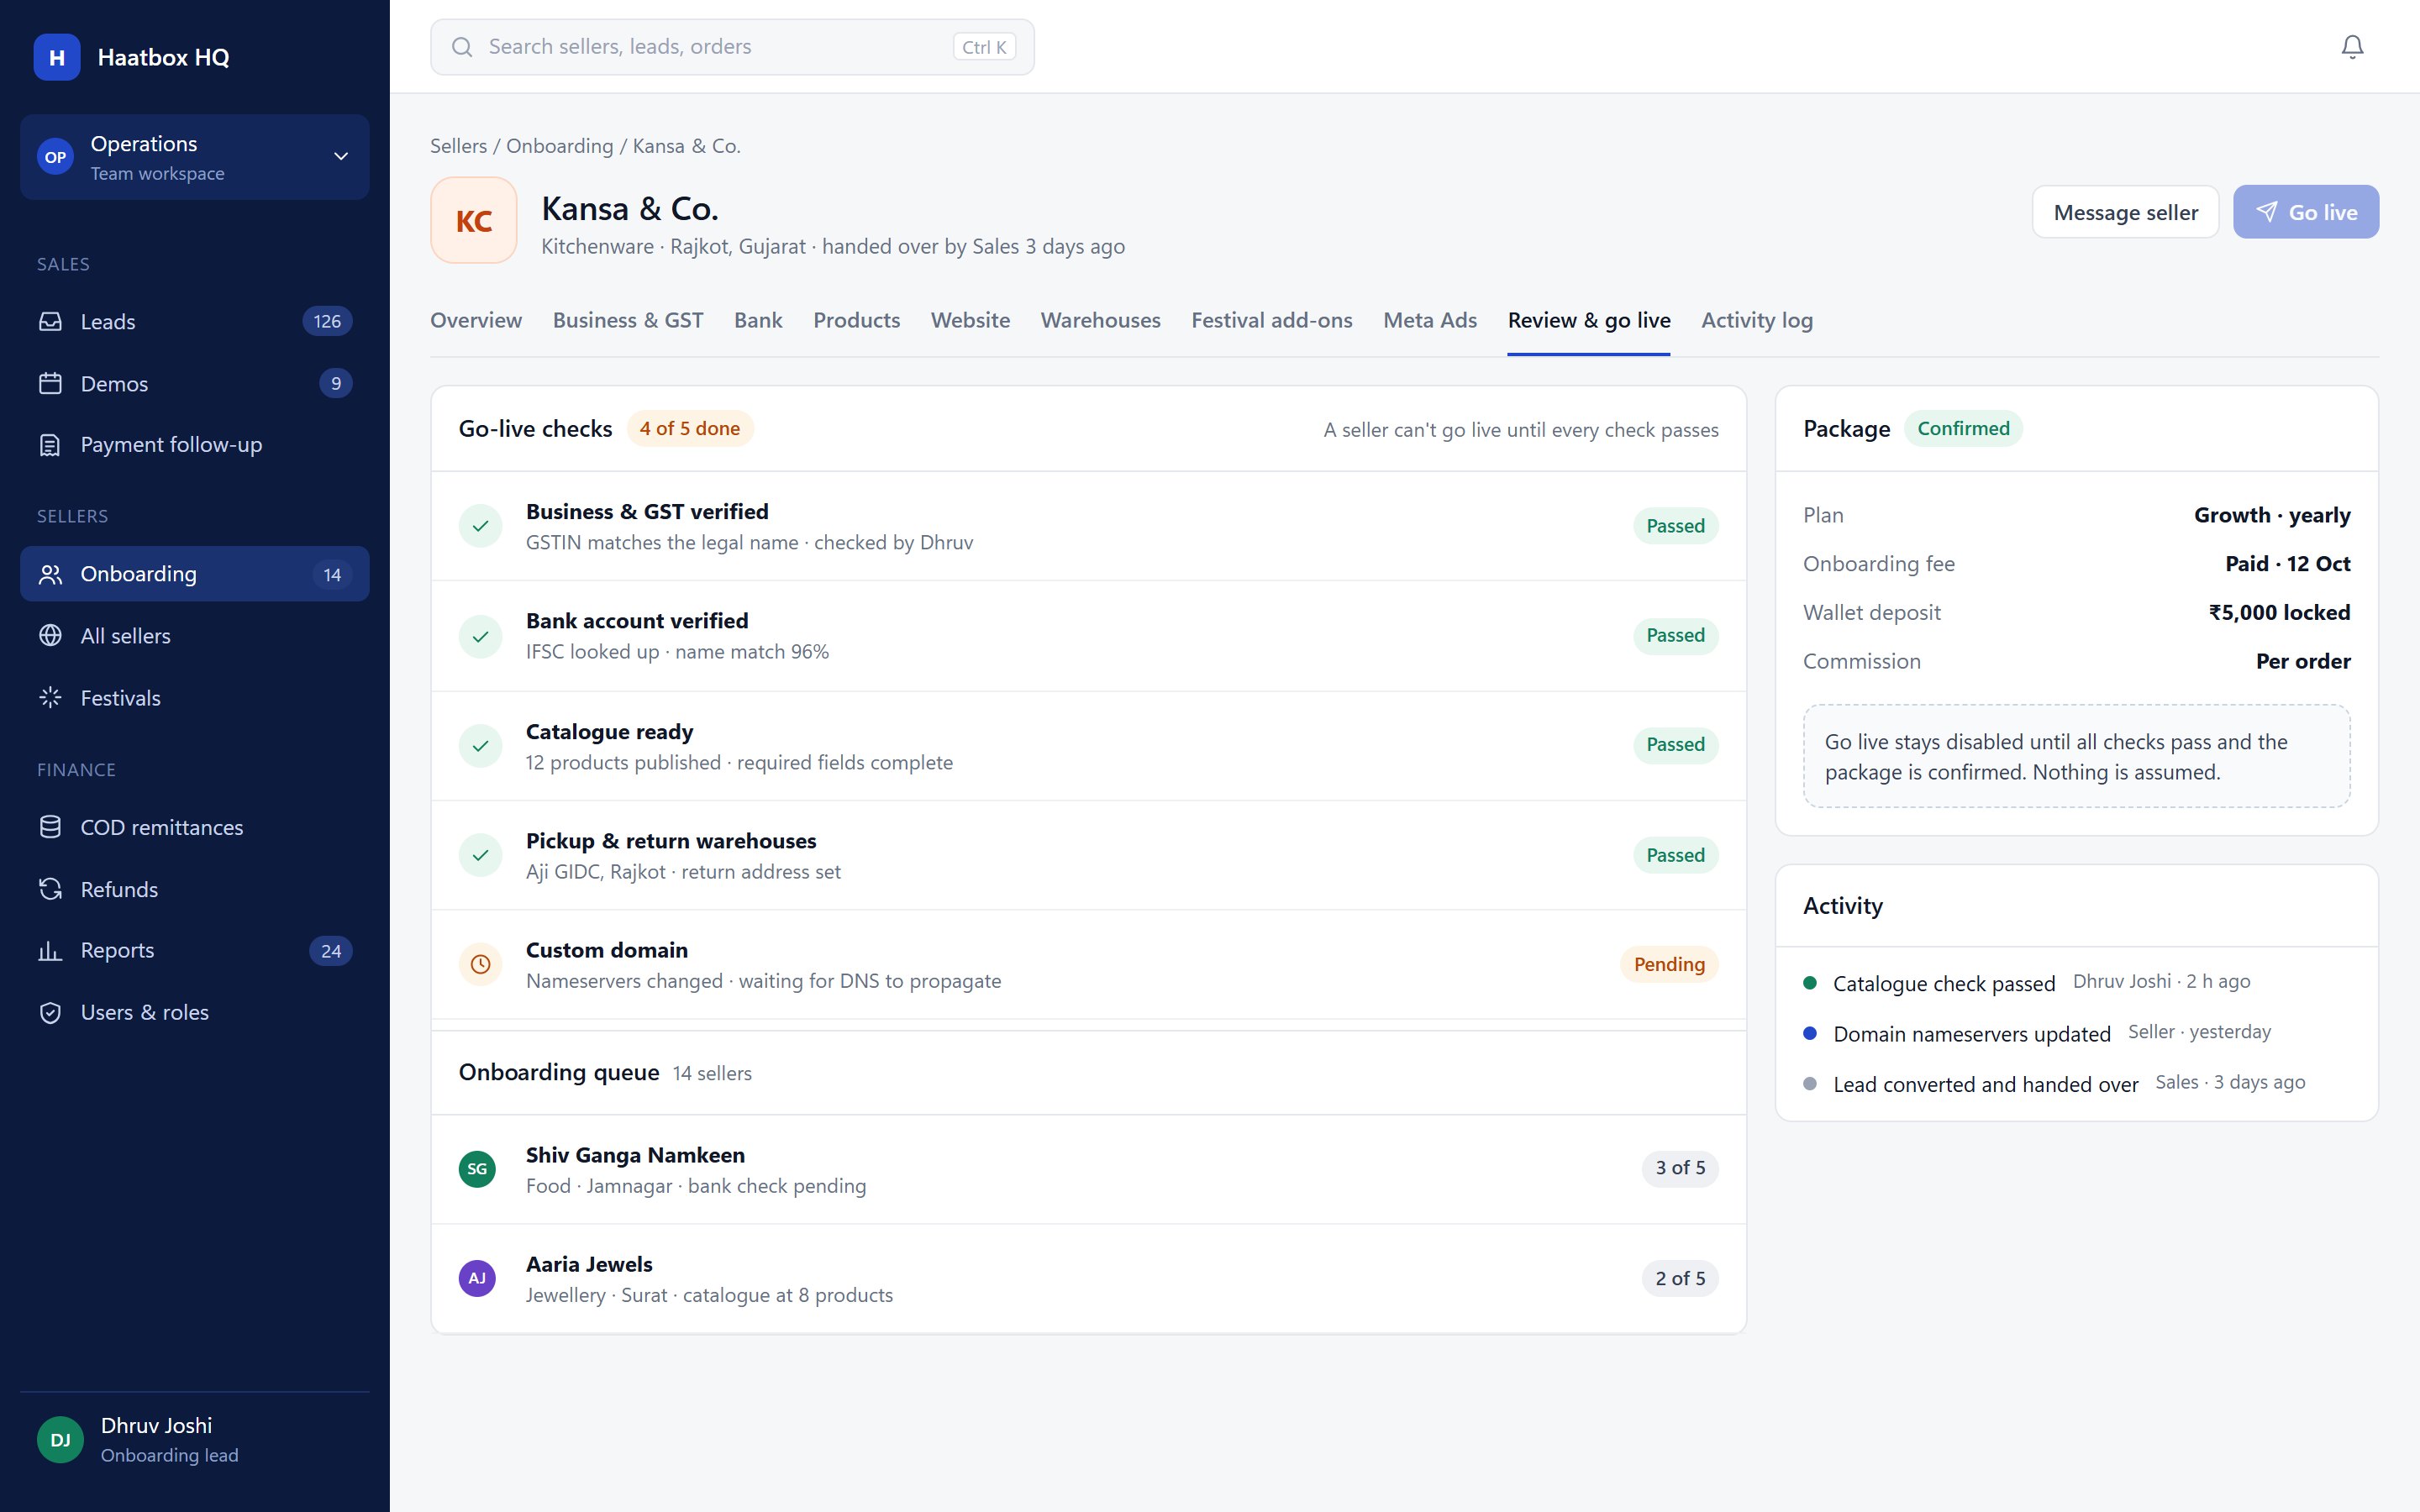Open the Shiv Ganga Namkeen queue row

point(1088,1169)
